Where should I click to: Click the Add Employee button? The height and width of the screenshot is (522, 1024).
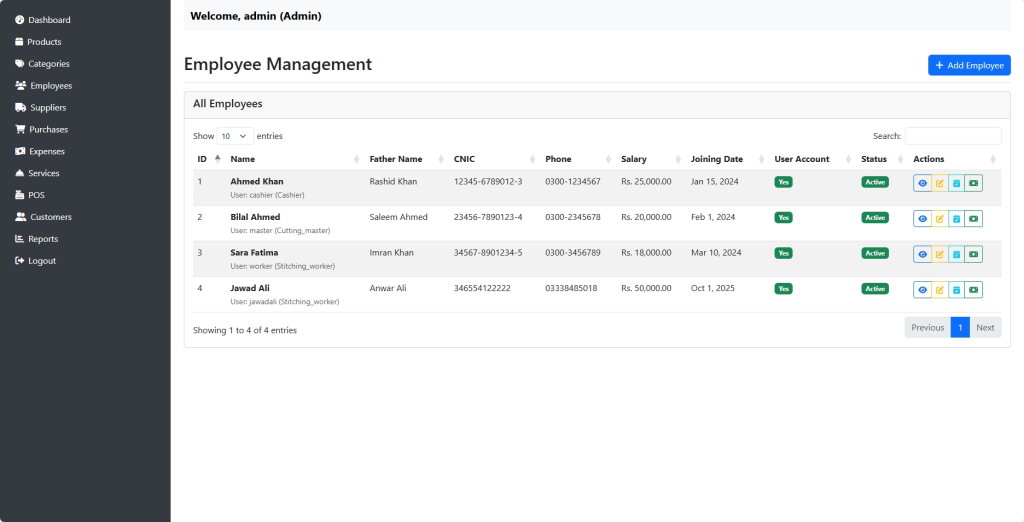point(969,65)
